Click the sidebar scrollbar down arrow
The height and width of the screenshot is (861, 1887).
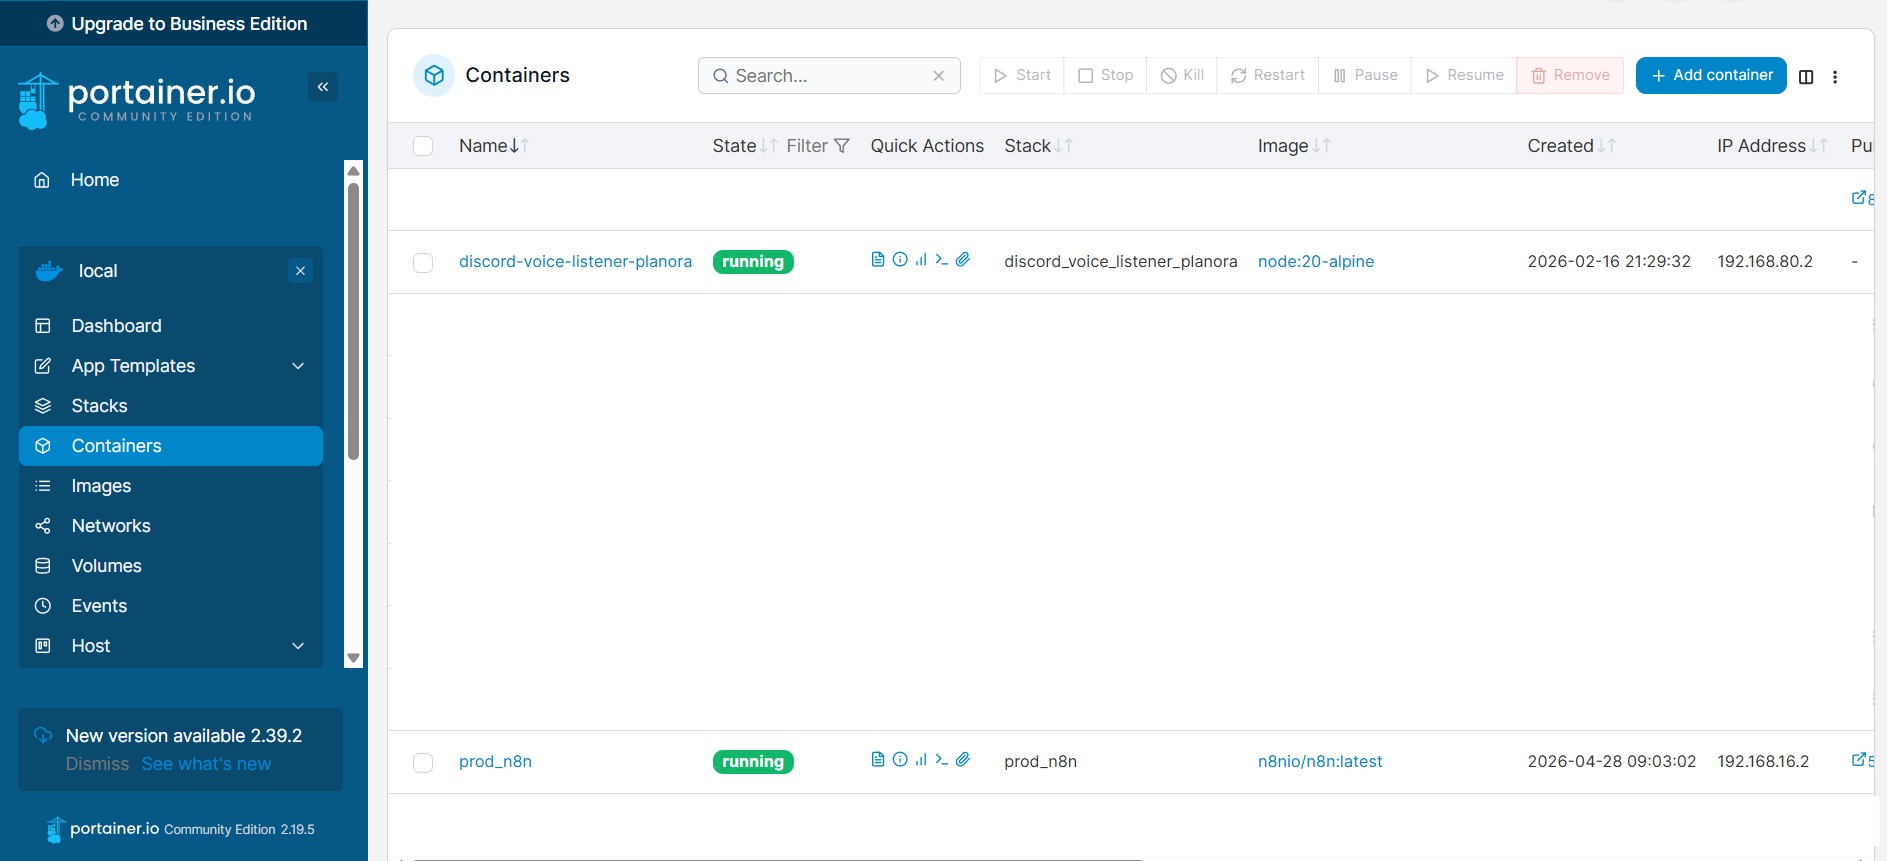(353, 658)
